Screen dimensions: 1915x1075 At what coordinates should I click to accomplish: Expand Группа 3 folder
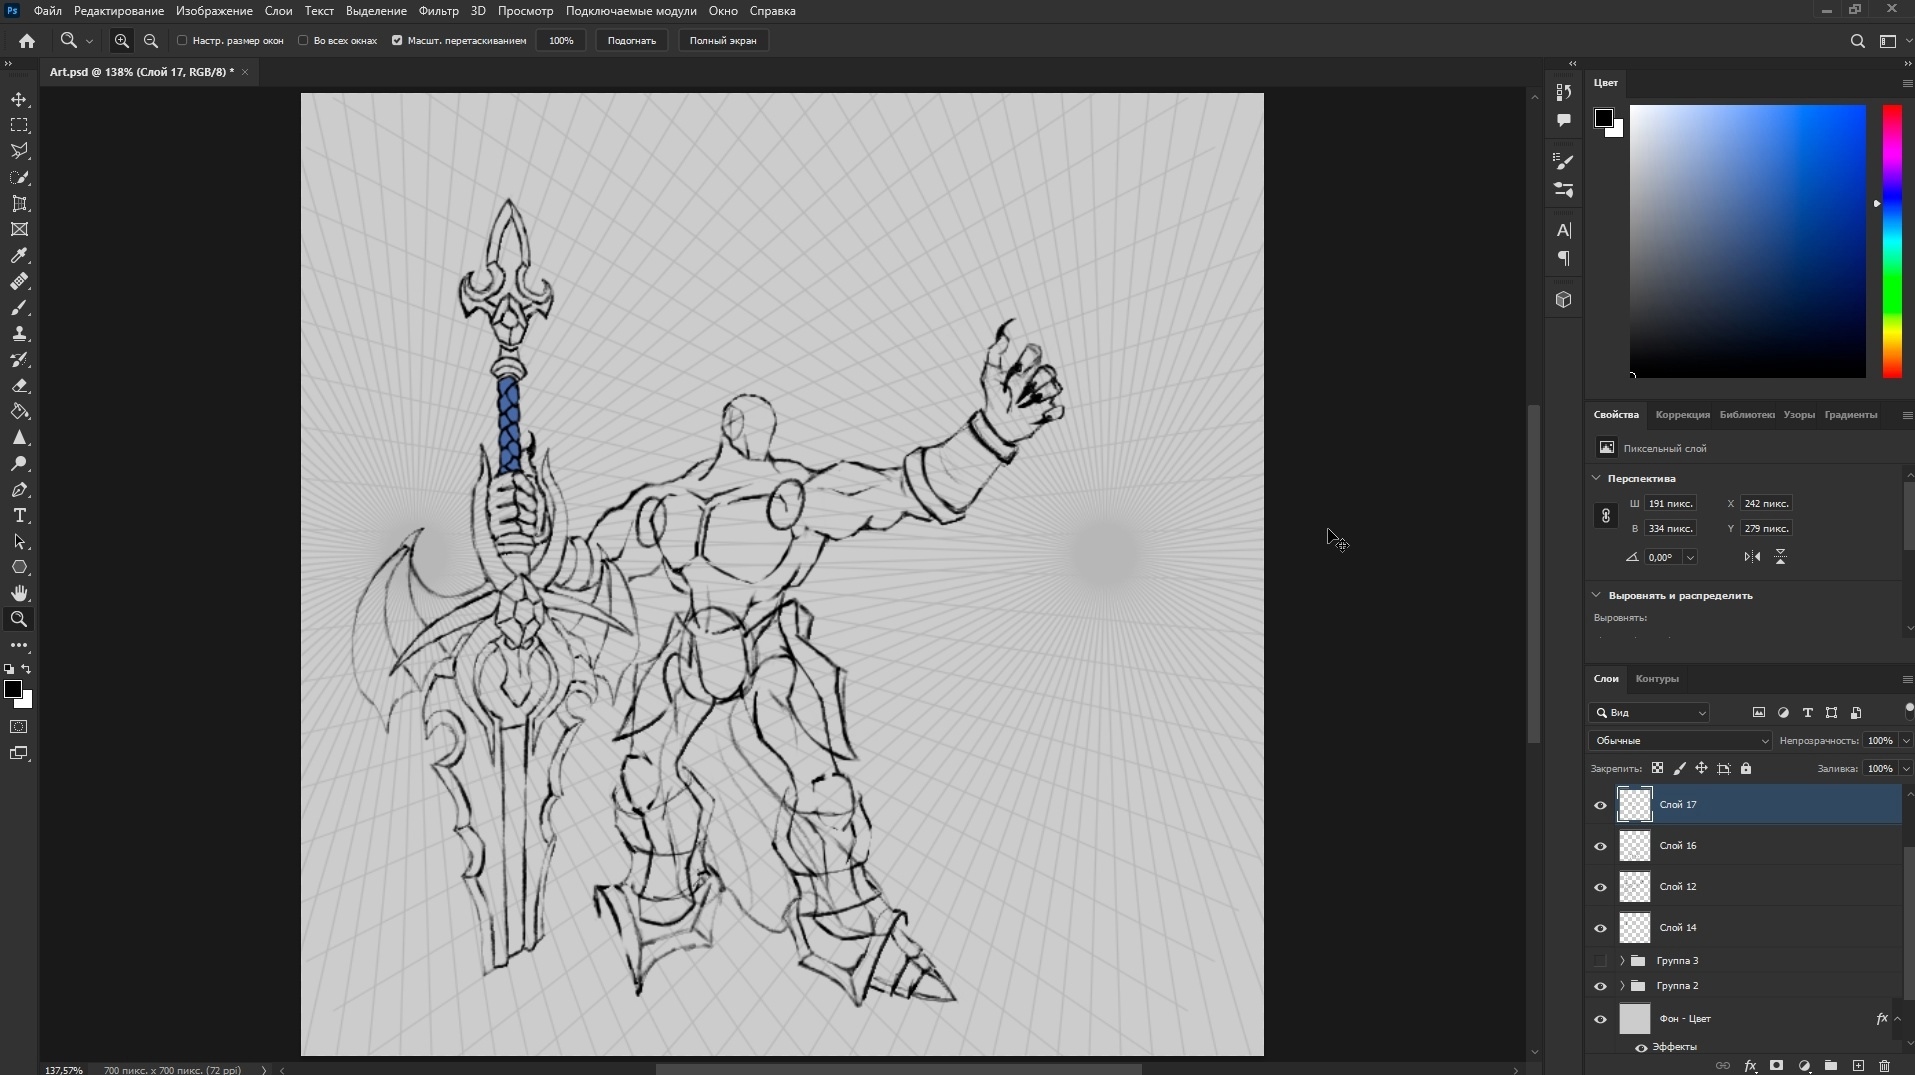tap(1622, 961)
